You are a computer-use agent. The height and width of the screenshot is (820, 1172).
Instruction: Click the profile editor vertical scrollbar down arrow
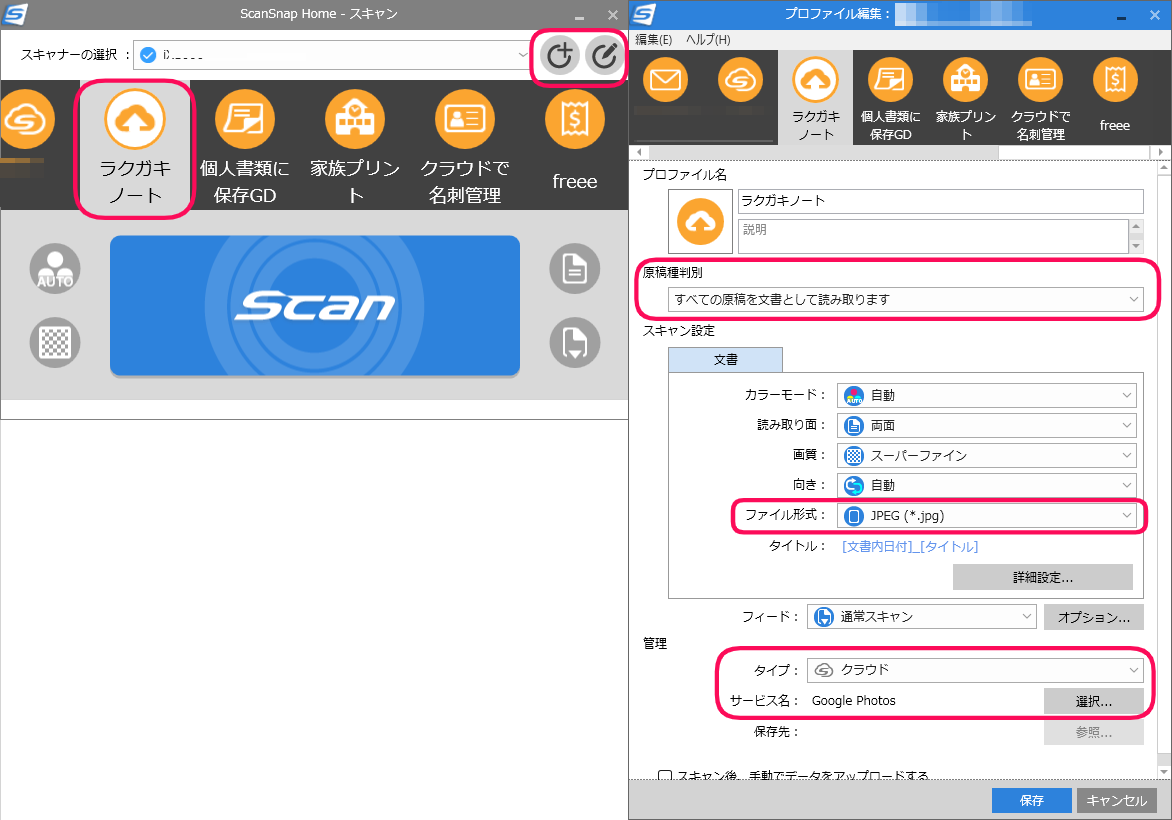[x=1164, y=771]
